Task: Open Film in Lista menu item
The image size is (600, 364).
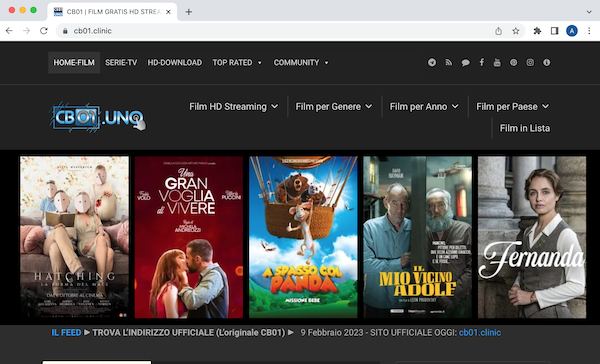Action: click(525, 128)
